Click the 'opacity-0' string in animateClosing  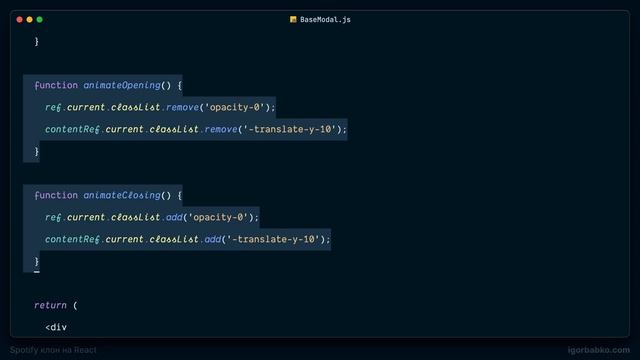click(218, 218)
